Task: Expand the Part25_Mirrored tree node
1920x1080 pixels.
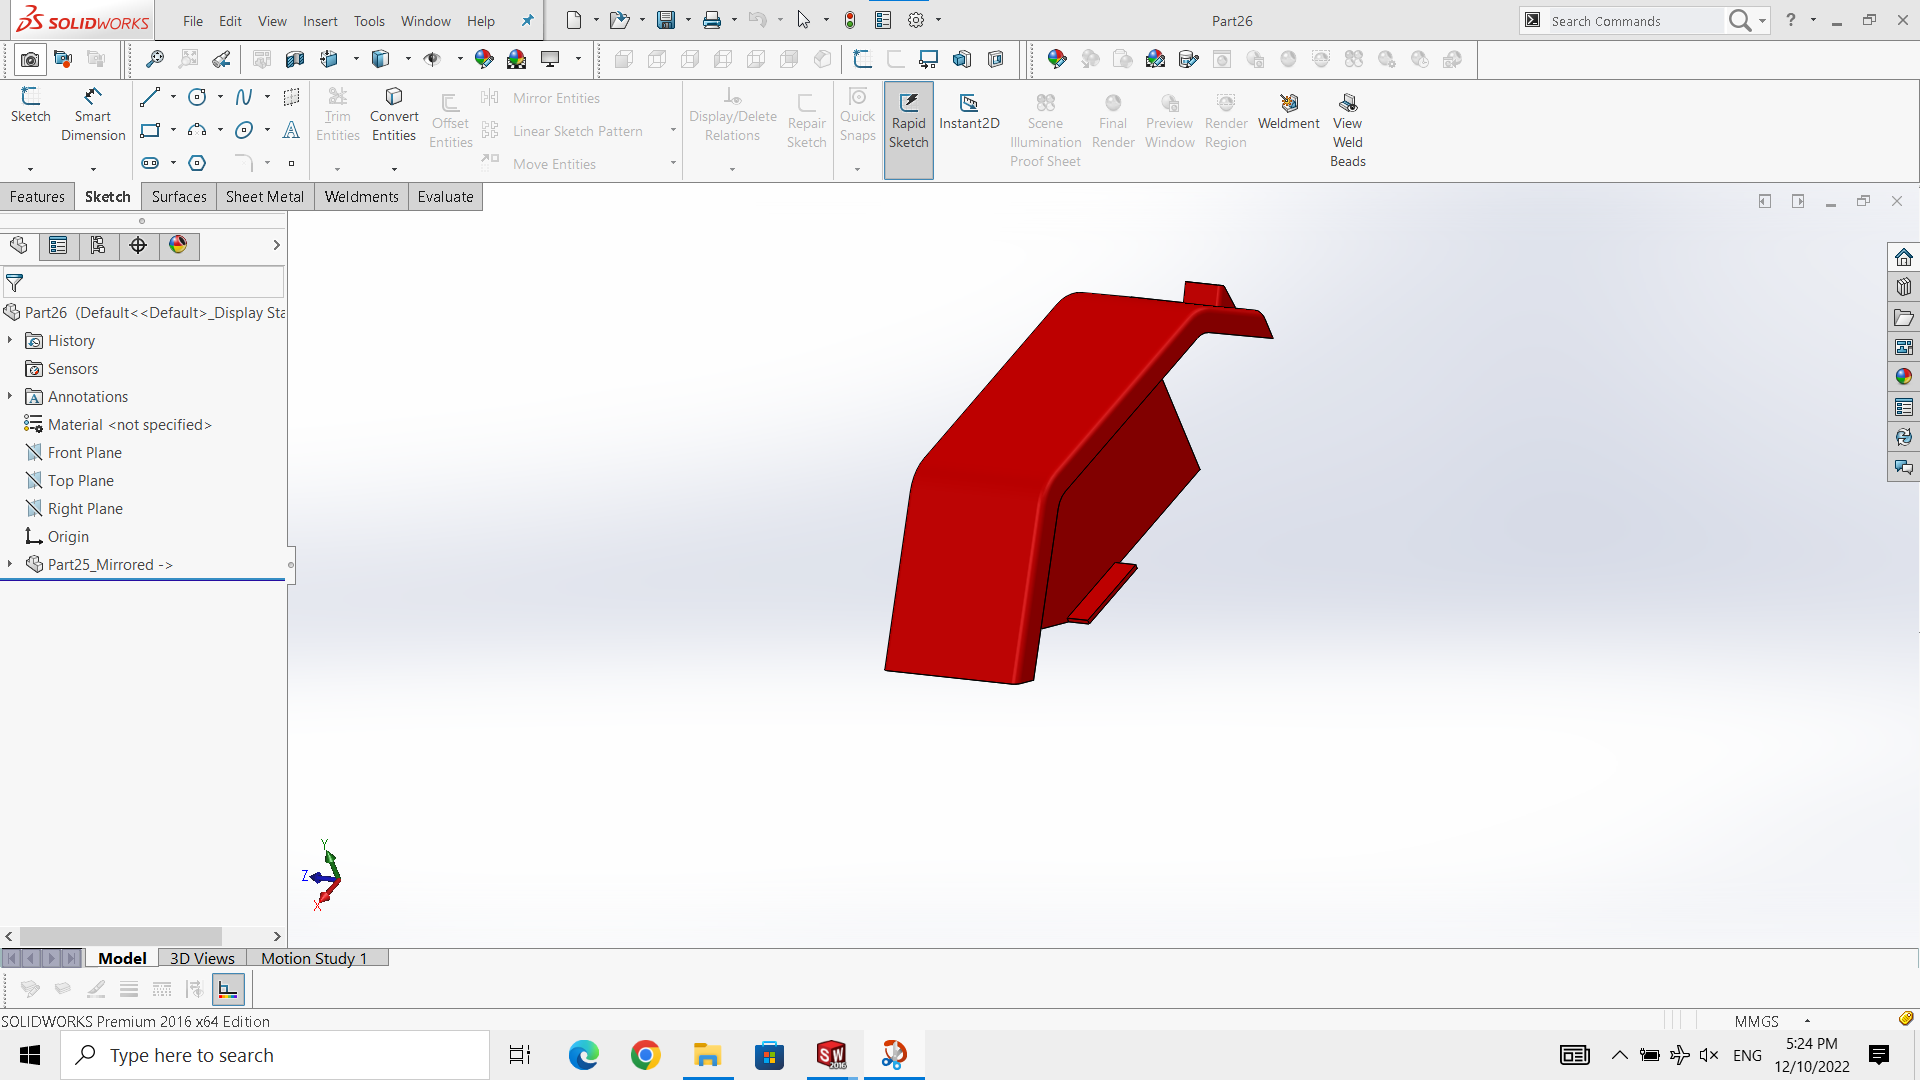Action: (x=10, y=564)
